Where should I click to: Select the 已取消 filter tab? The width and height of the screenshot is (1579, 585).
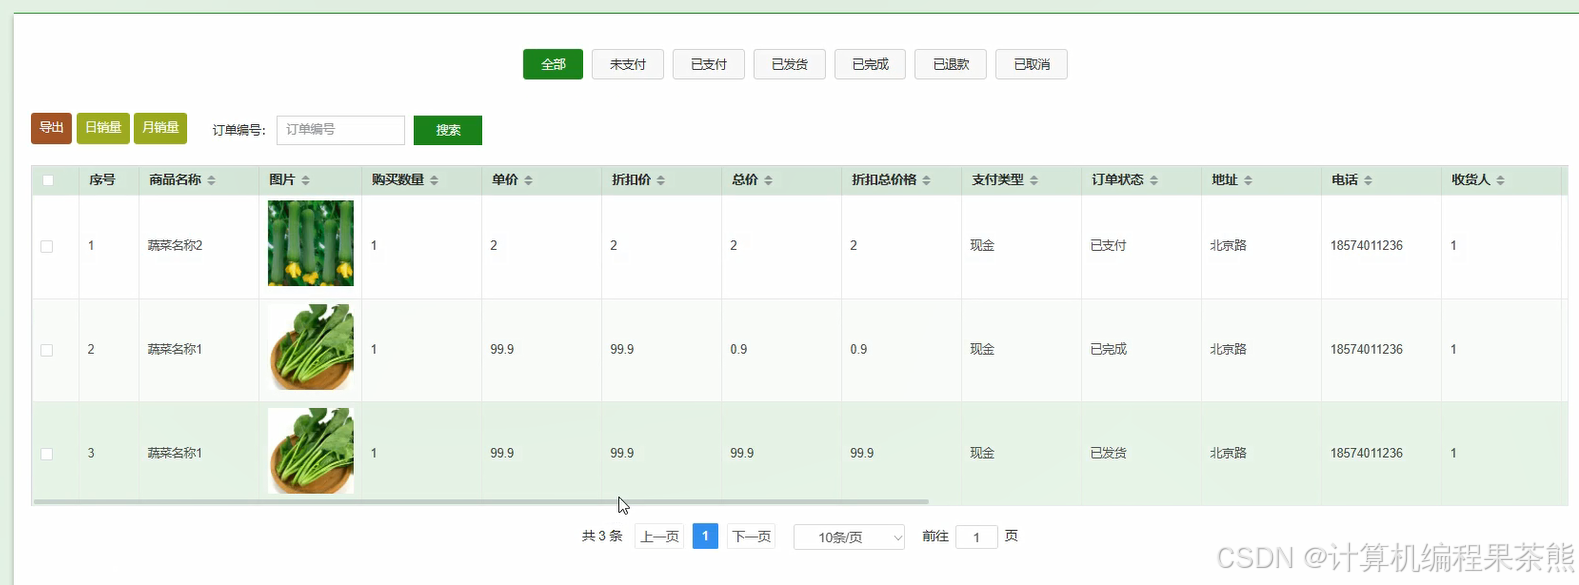click(1032, 64)
